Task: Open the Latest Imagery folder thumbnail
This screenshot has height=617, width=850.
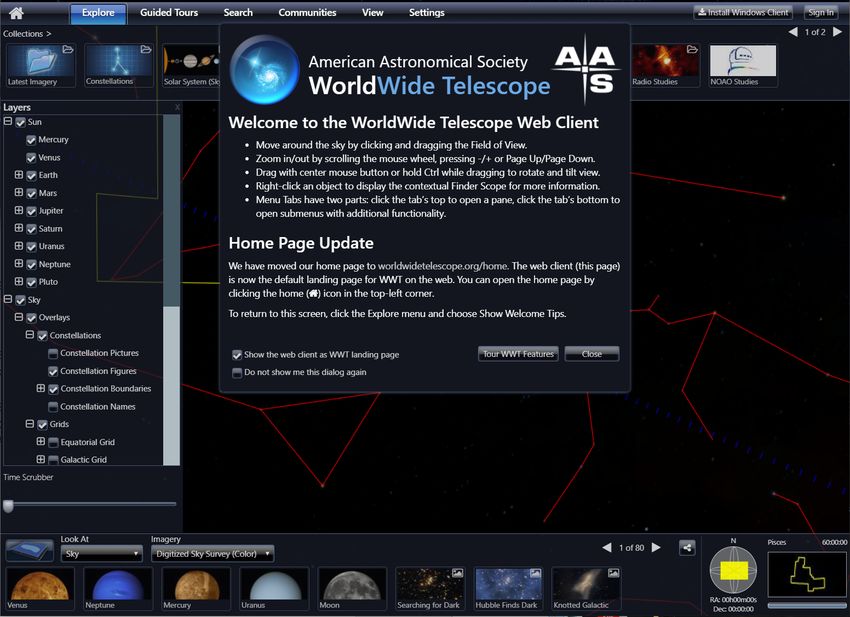Action: 41,66
